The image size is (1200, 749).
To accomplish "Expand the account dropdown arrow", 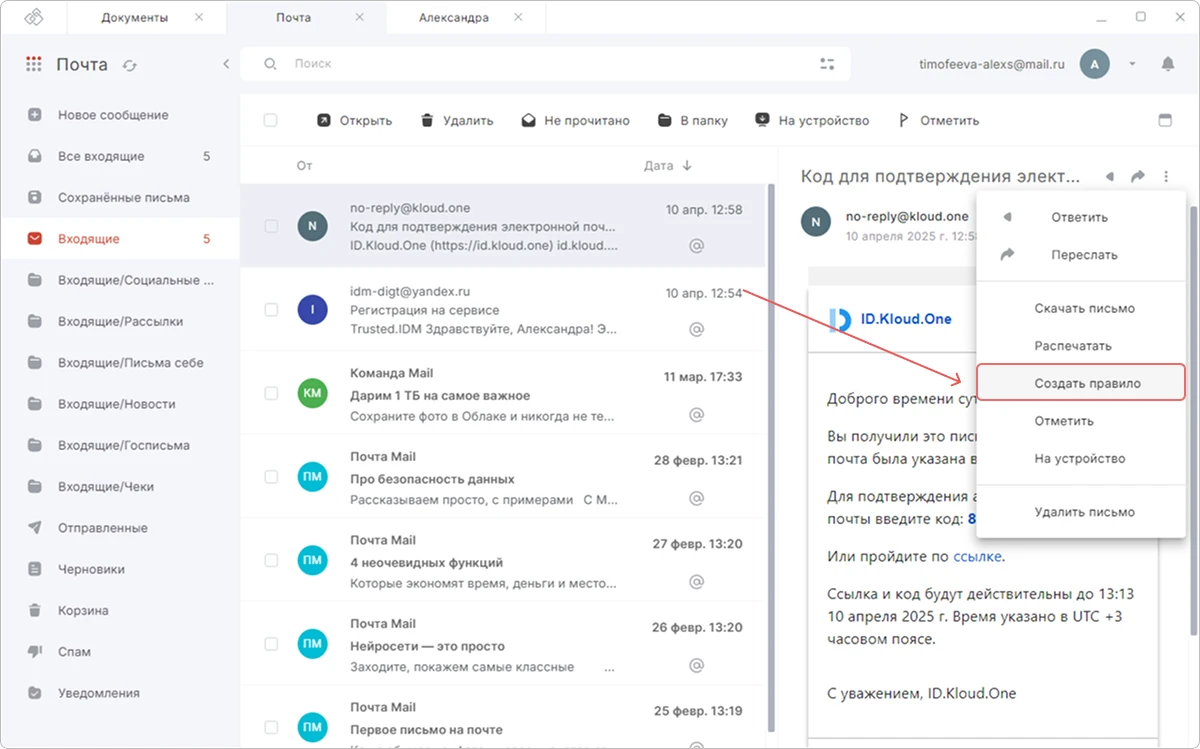I will (x=1132, y=64).
